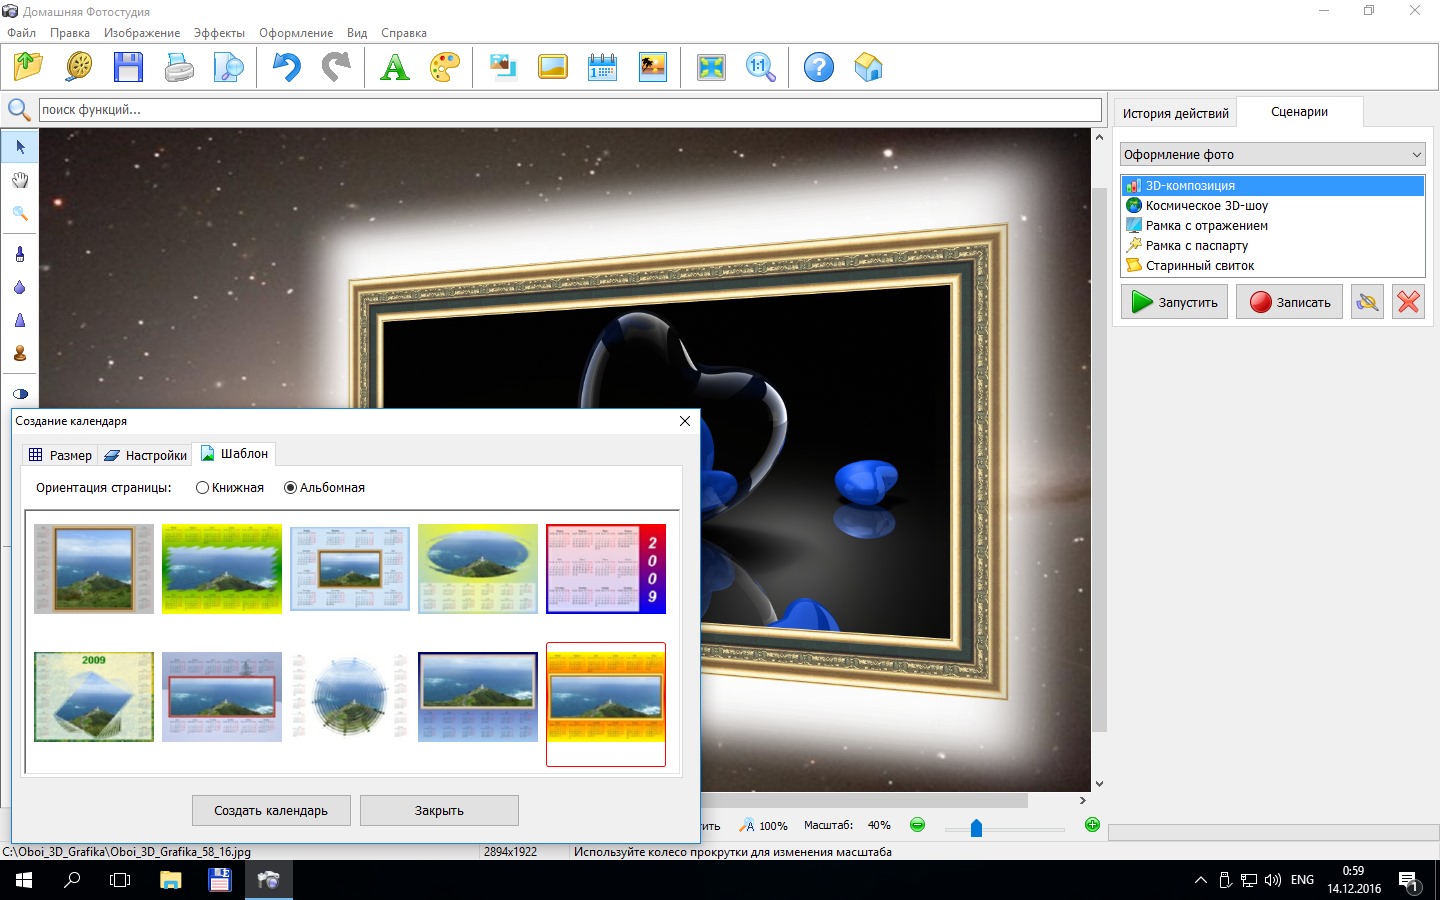Viewport: 1440px width, 900px height.
Task: Open the color palette icon
Action: coord(445,68)
